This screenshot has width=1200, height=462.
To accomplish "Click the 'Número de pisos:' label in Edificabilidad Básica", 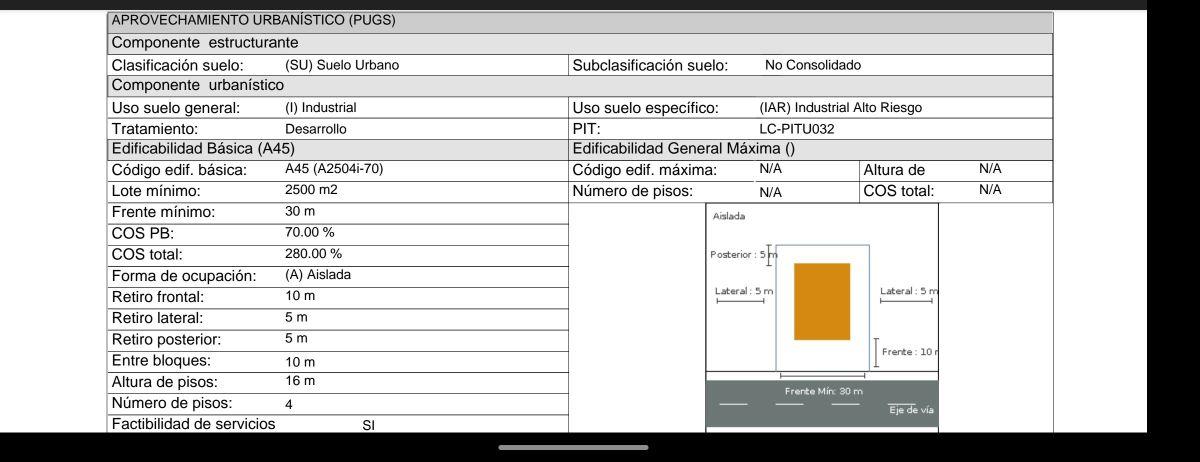I will (172, 403).
